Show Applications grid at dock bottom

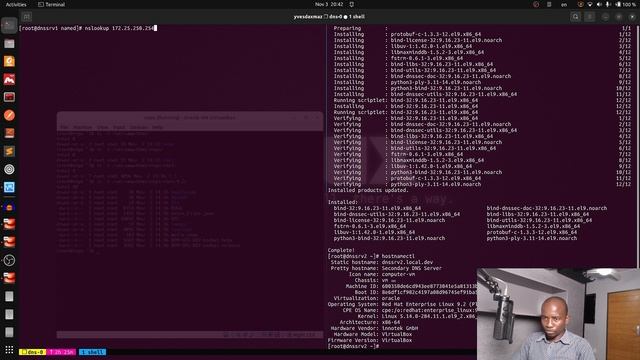point(9,350)
